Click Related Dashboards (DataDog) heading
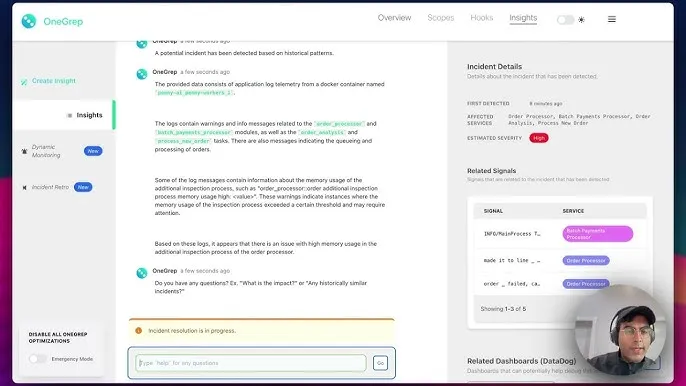Image resolution: width=686 pixels, height=386 pixels. click(x=522, y=361)
